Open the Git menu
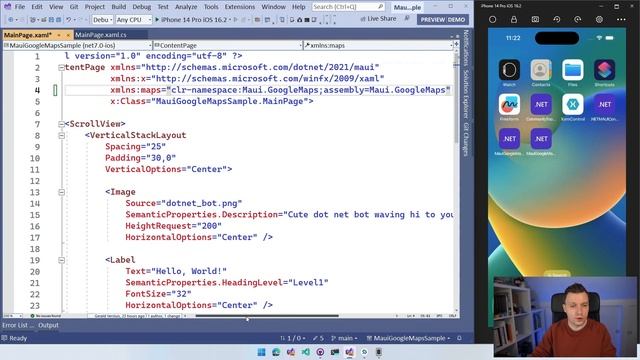 [x=74, y=7]
